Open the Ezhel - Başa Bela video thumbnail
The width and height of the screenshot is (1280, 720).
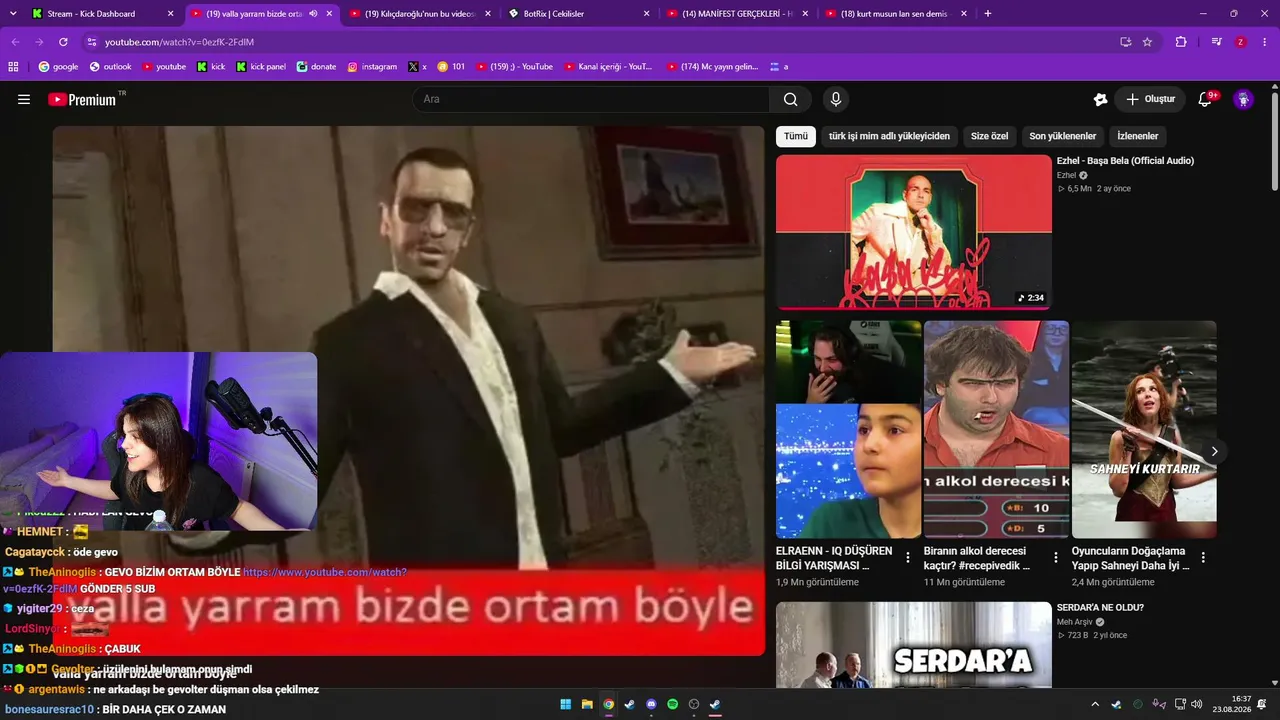(x=914, y=232)
